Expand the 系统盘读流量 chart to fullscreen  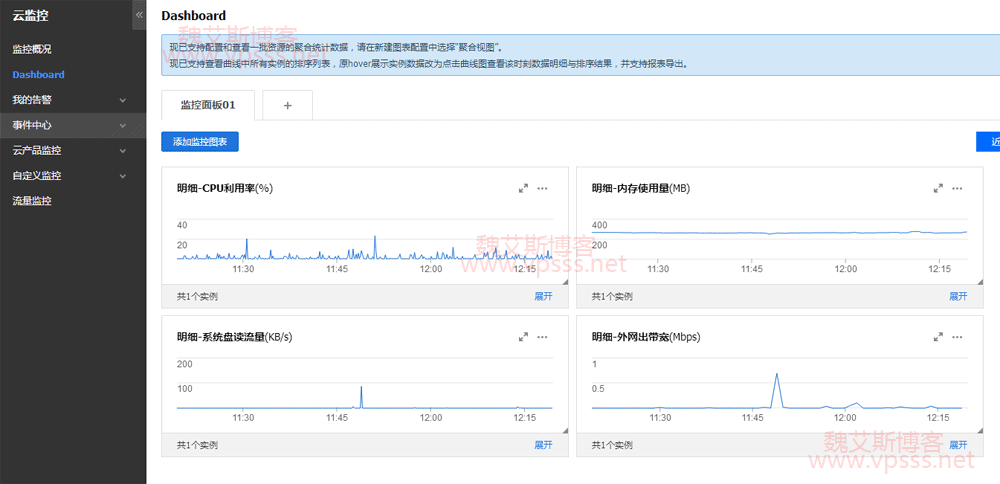[523, 337]
